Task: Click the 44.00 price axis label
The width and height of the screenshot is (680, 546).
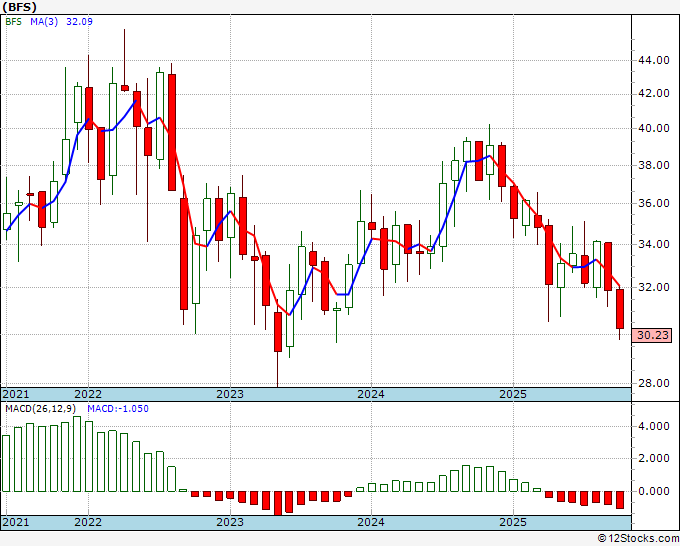Action: (x=654, y=60)
